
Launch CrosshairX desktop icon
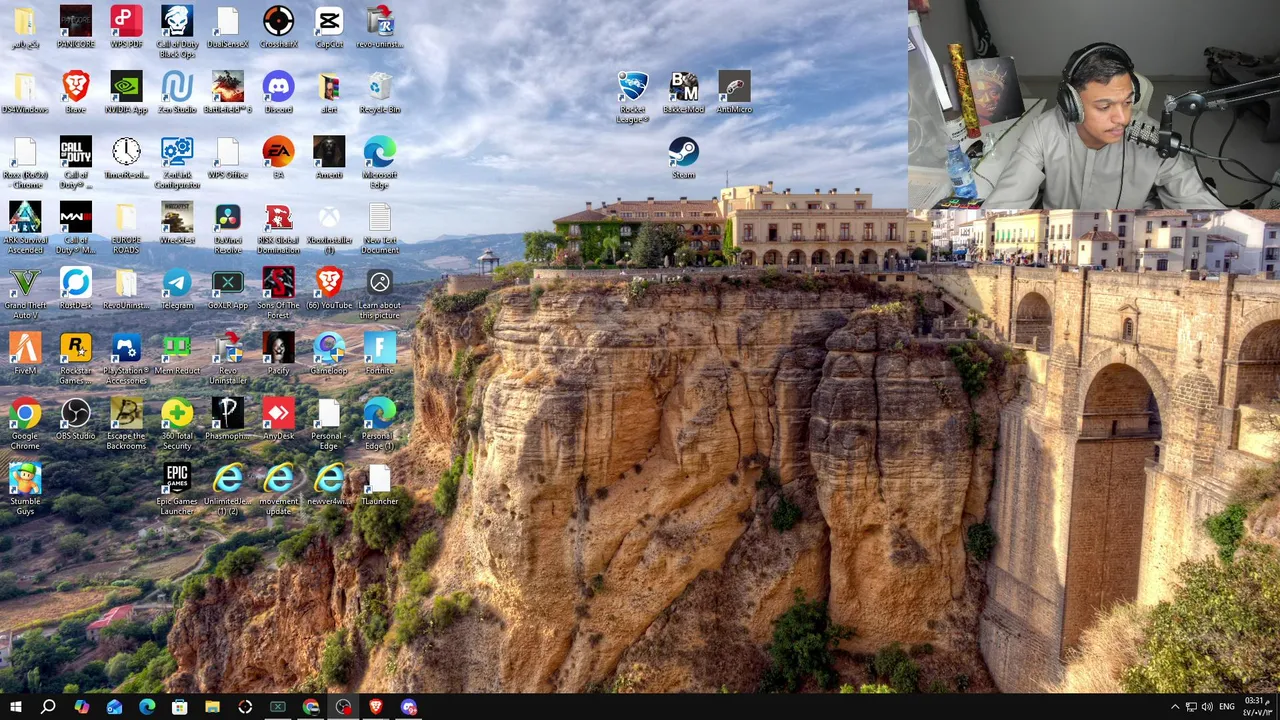point(278,27)
